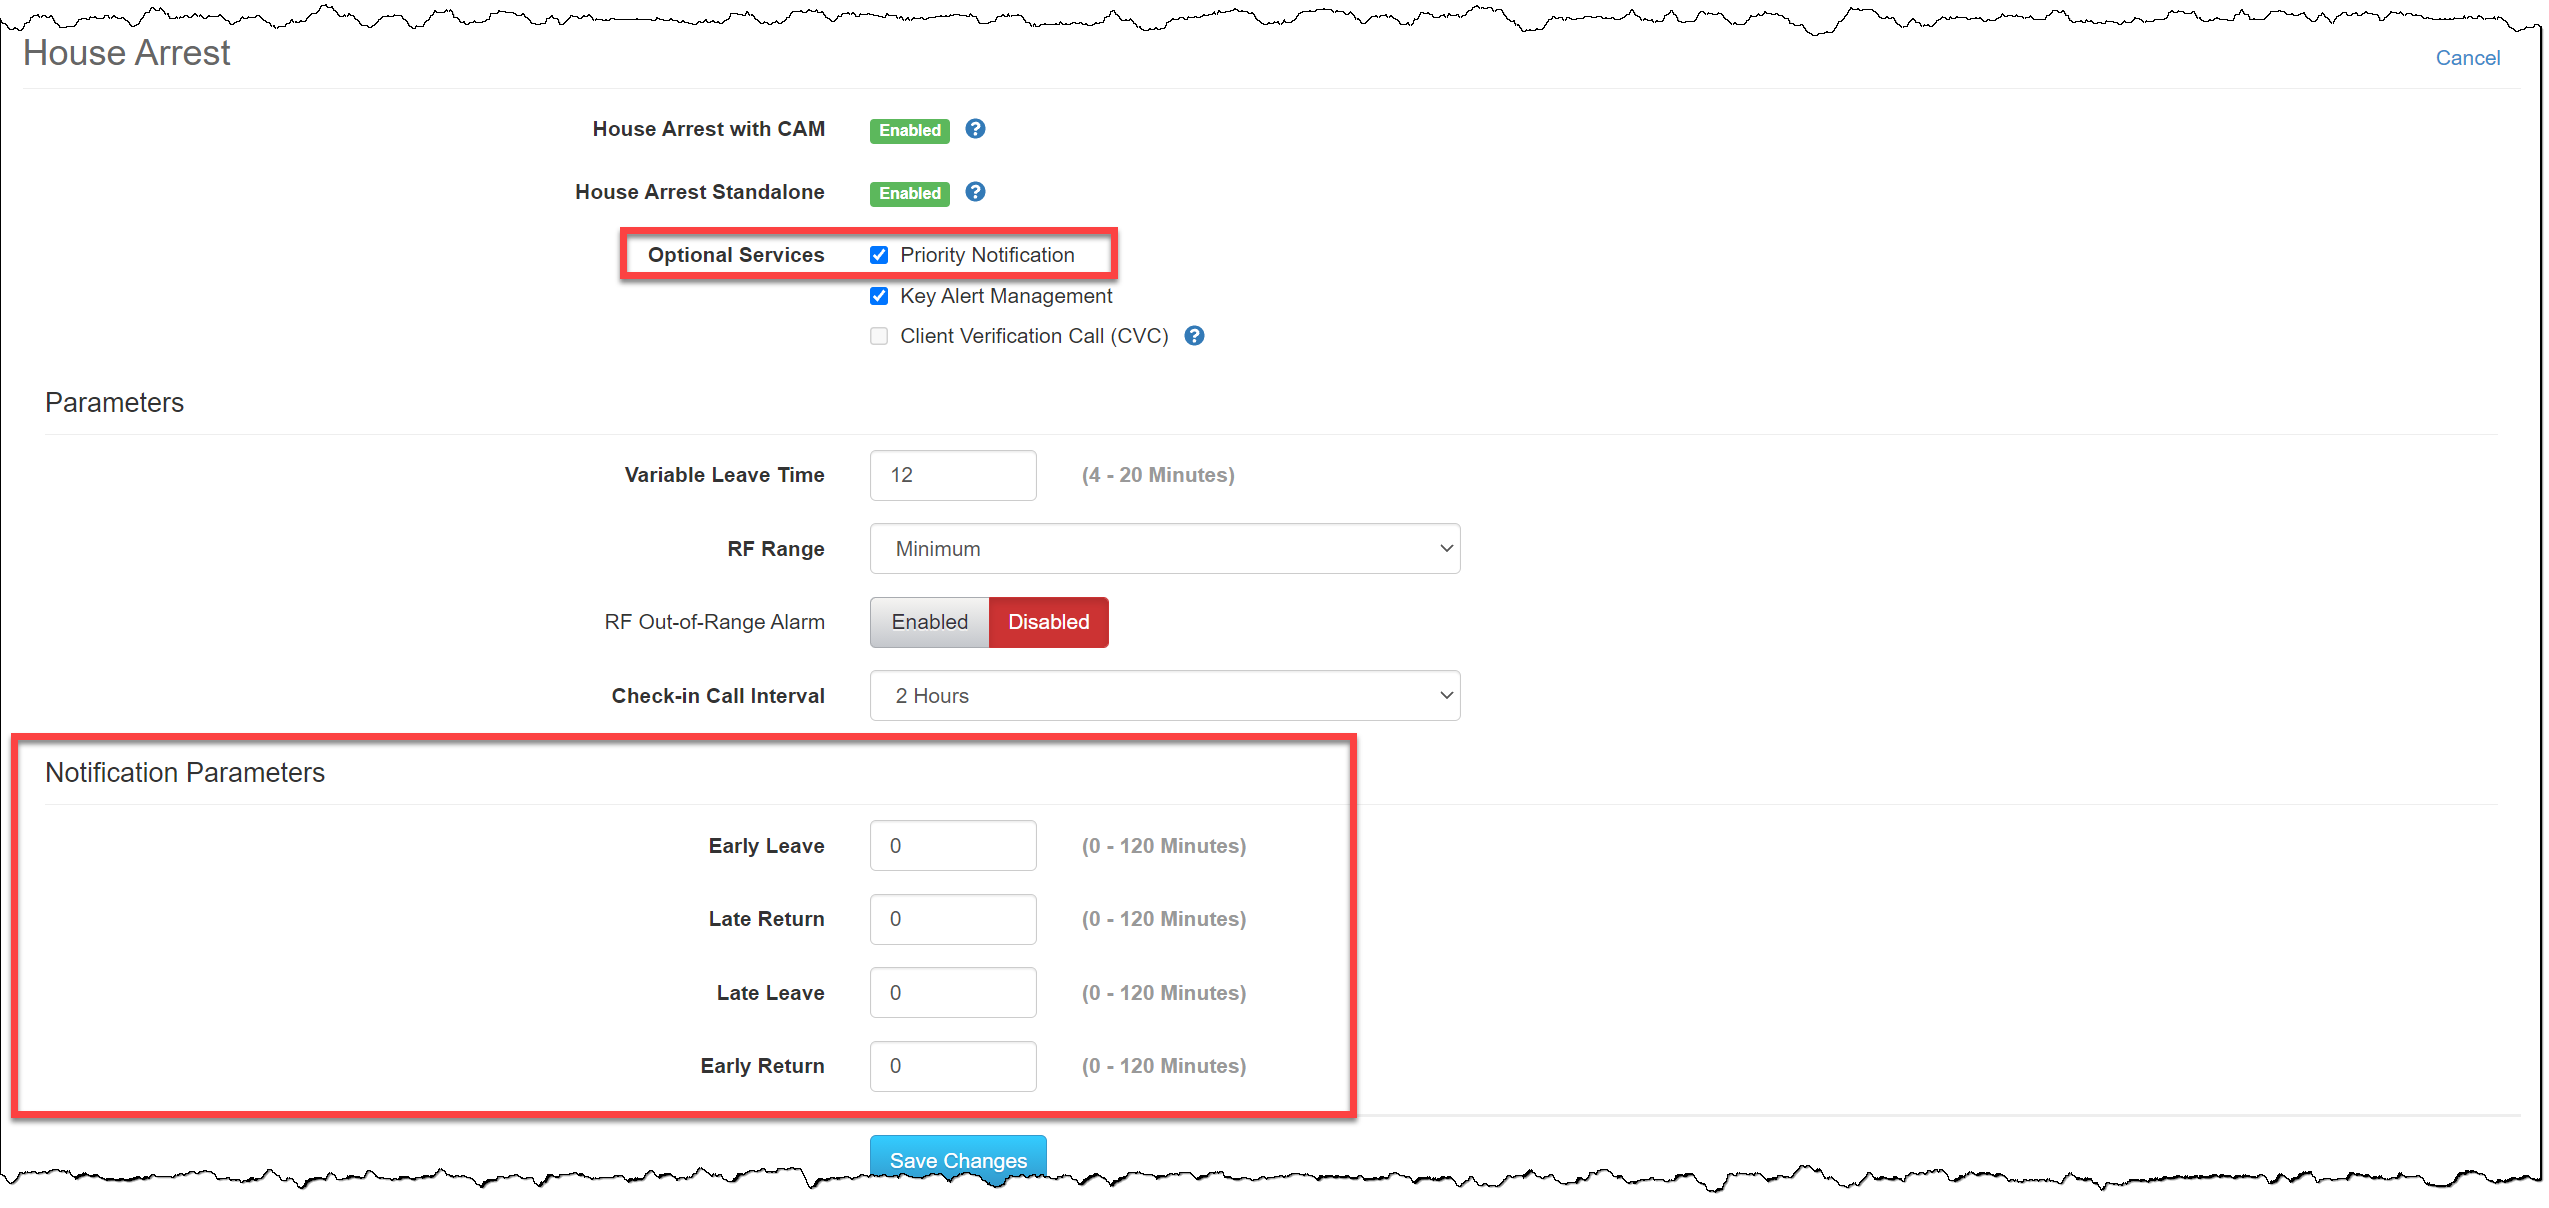2549x1208 pixels.
Task: Open the RF Range dropdown
Action: (1163, 548)
